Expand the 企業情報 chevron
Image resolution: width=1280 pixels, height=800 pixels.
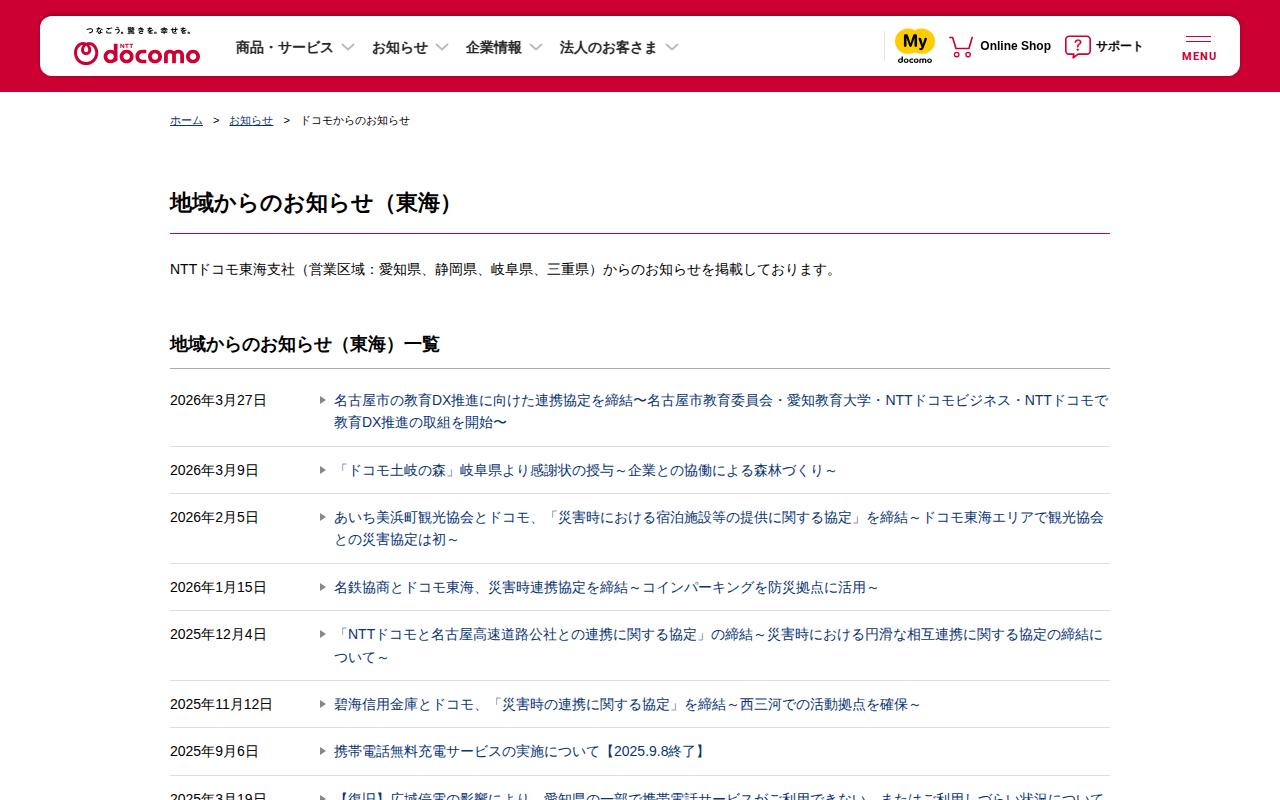pyautogui.click(x=536, y=47)
